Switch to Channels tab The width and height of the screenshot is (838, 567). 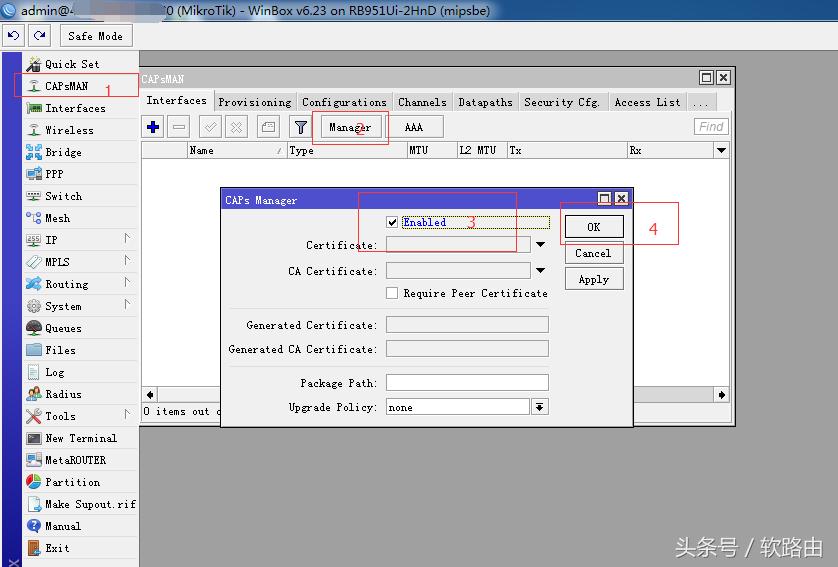pos(422,102)
